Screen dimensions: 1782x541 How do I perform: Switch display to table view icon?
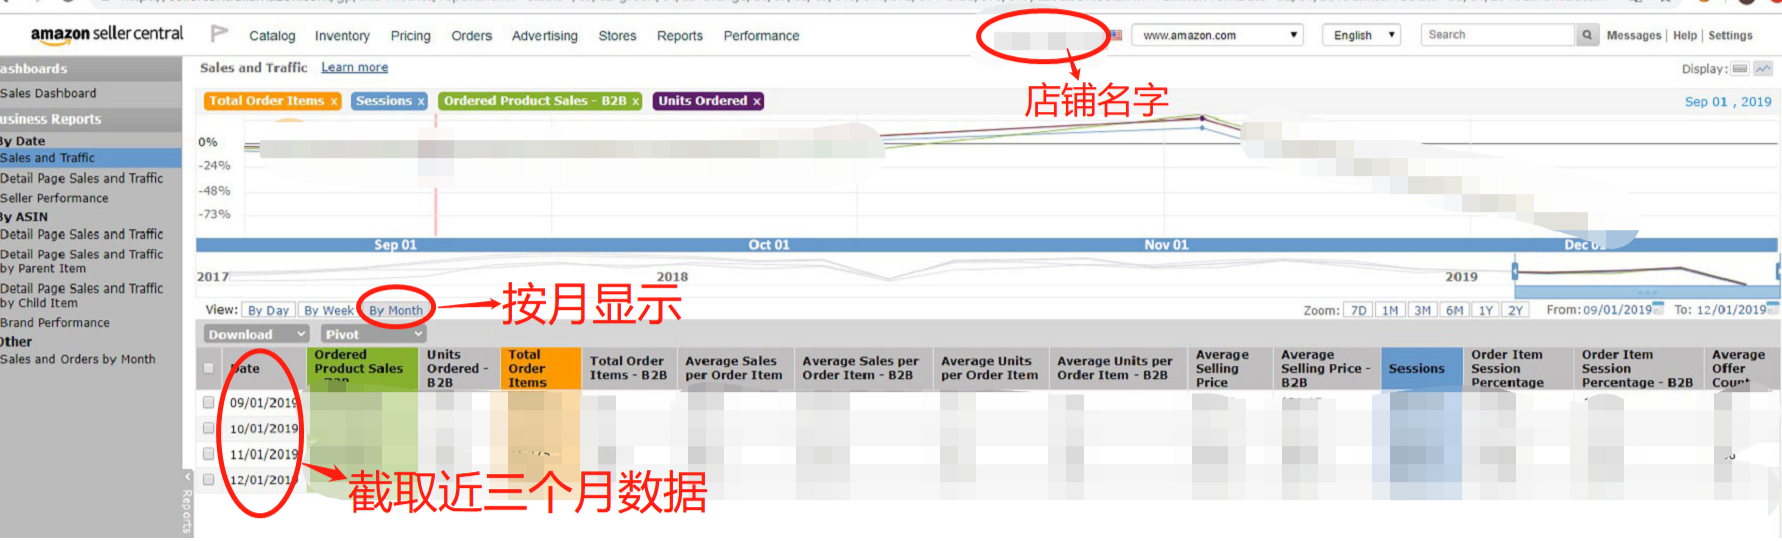[1740, 69]
